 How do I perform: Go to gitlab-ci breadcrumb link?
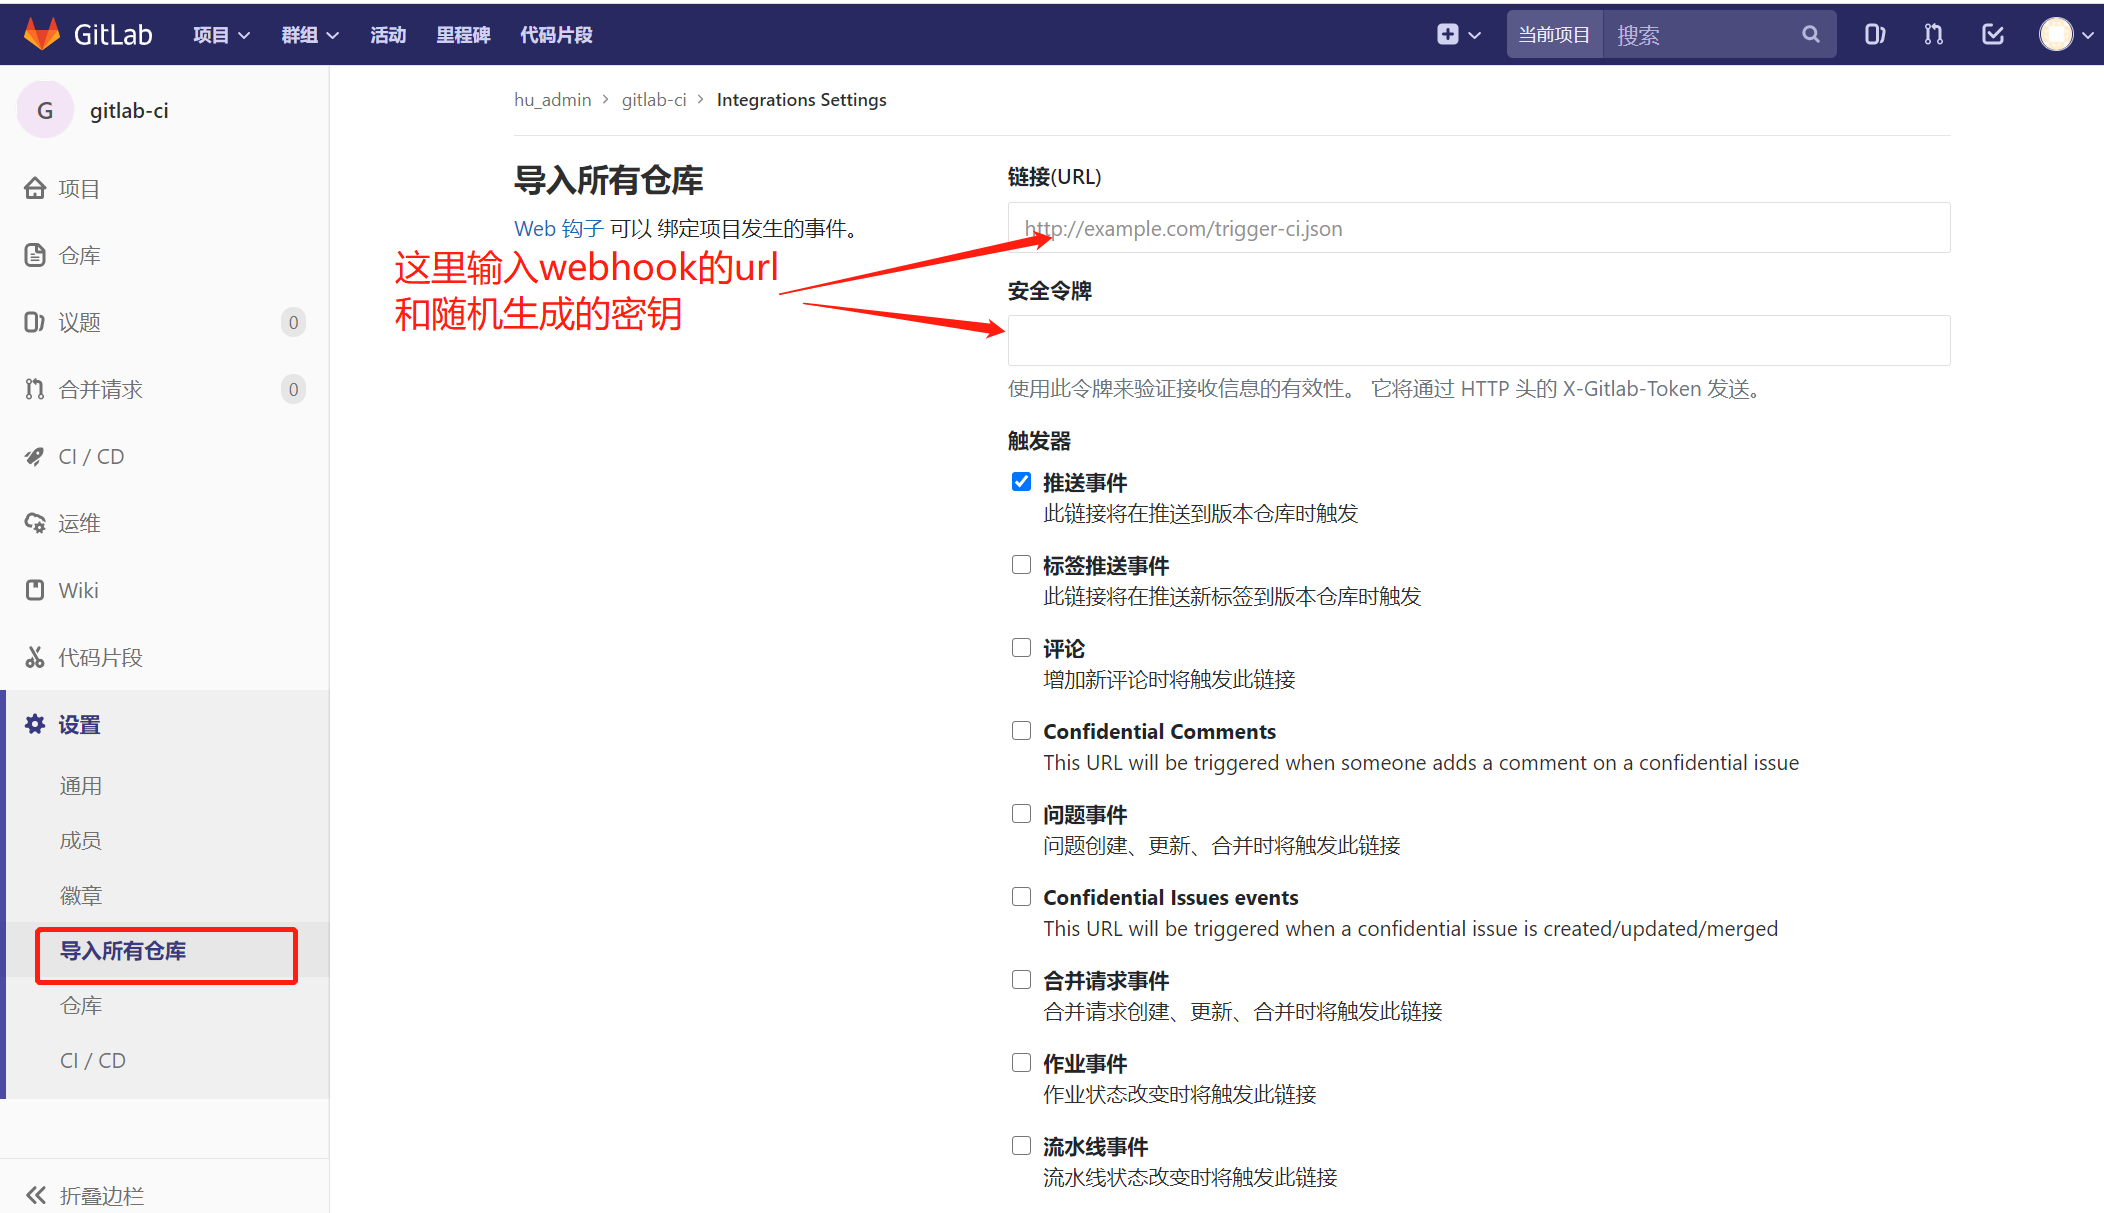[654, 100]
